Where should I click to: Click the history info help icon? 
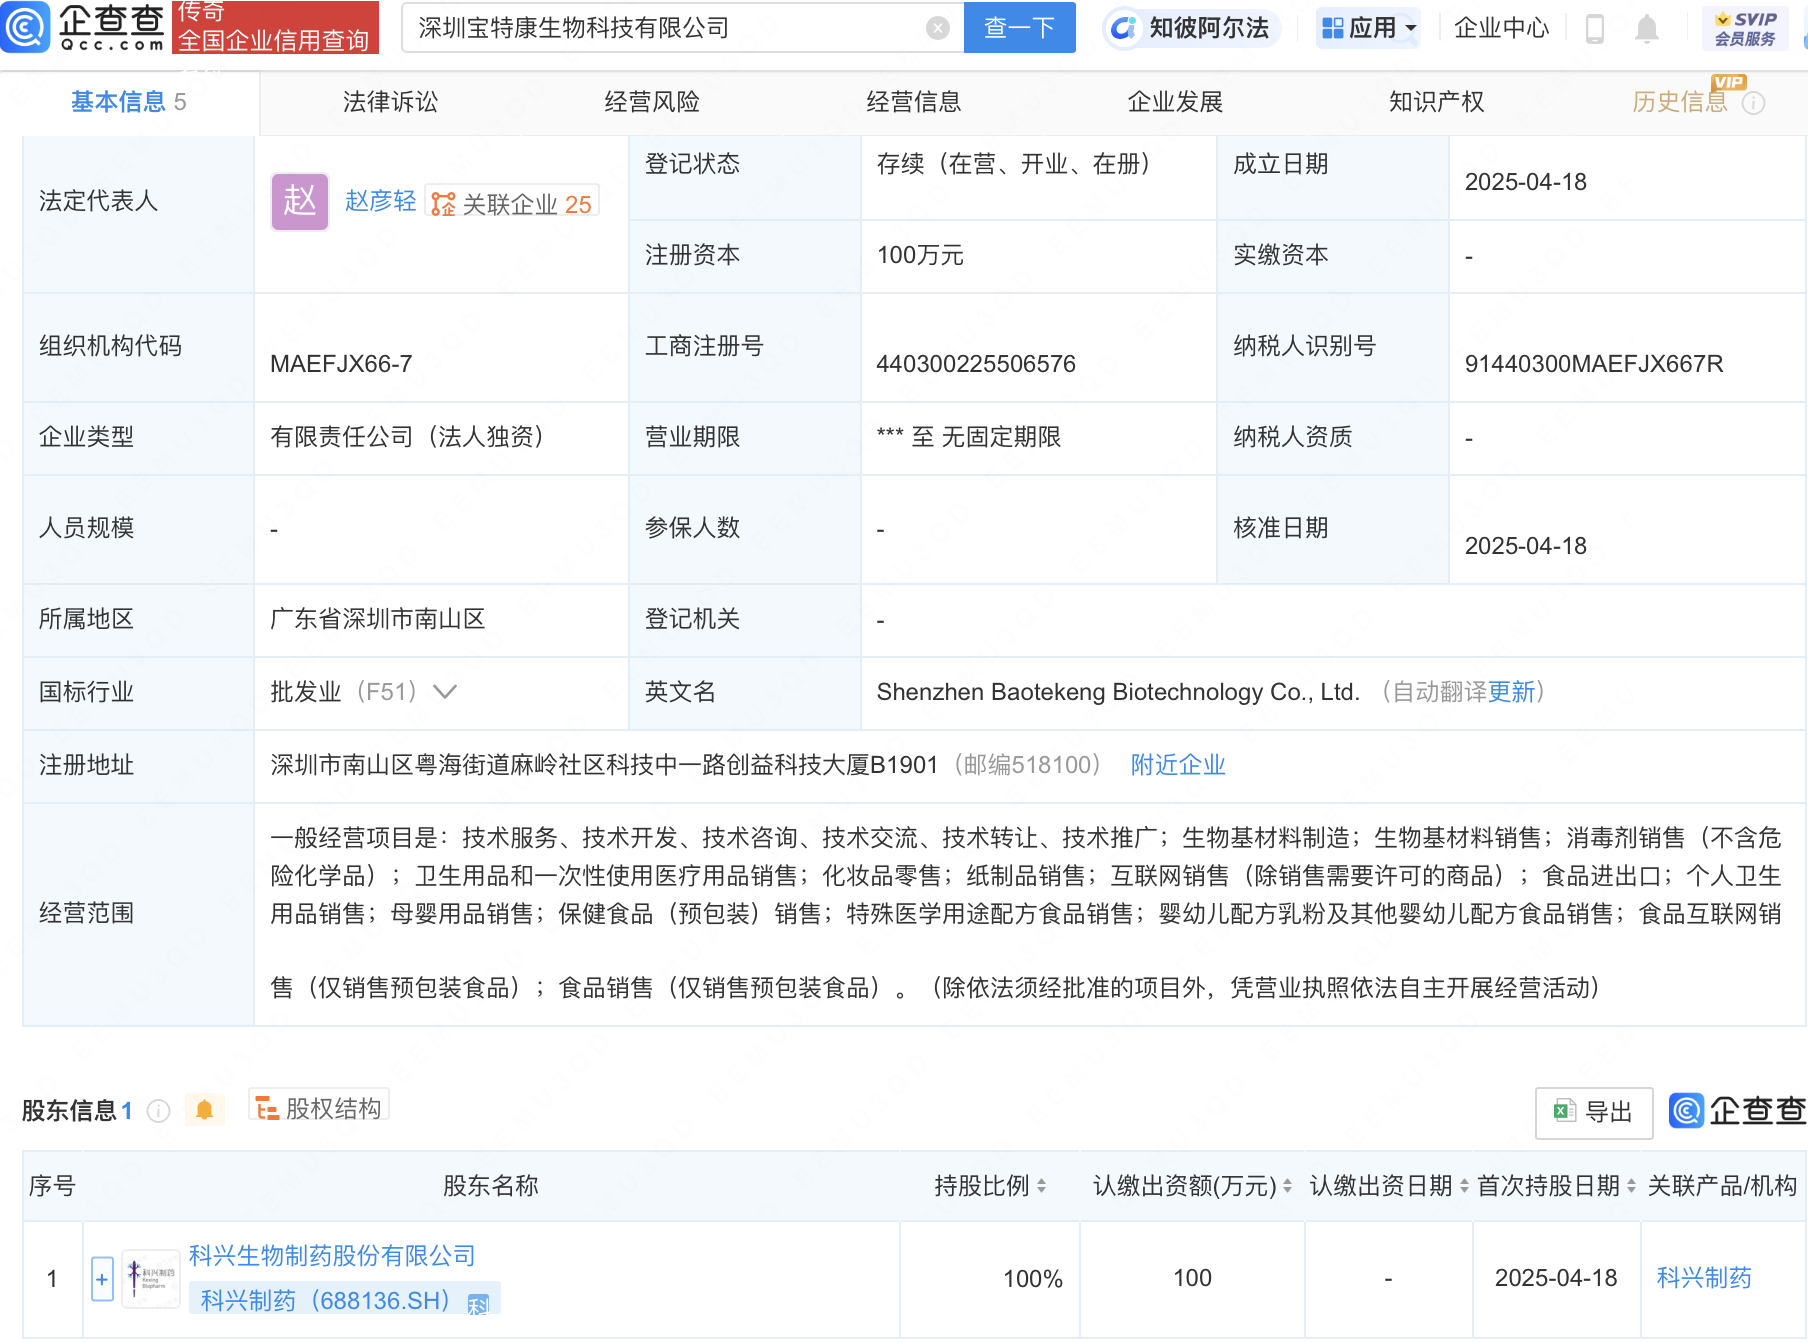[1753, 103]
